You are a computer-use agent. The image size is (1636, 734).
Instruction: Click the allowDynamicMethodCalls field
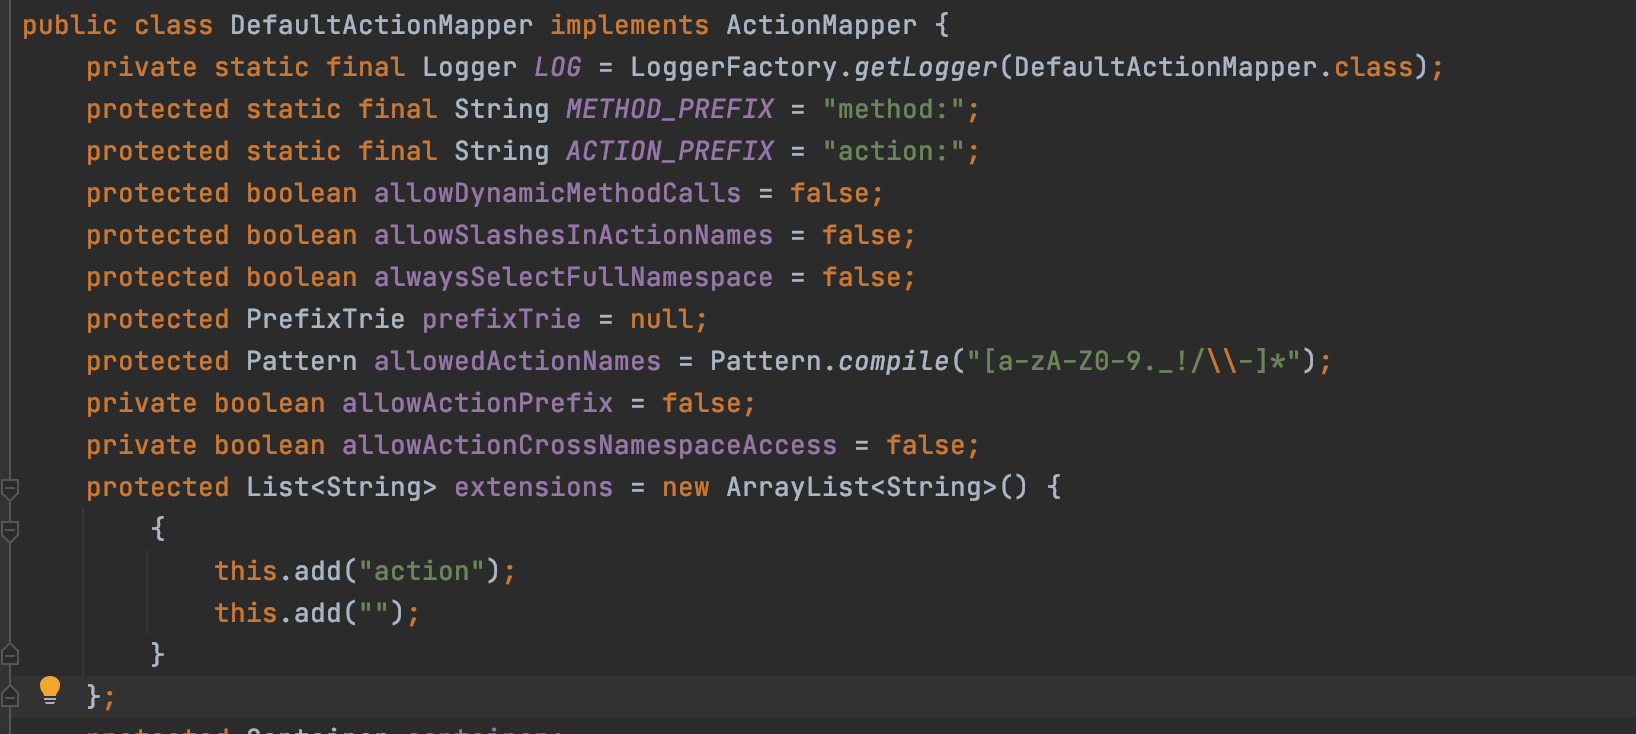click(x=557, y=193)
